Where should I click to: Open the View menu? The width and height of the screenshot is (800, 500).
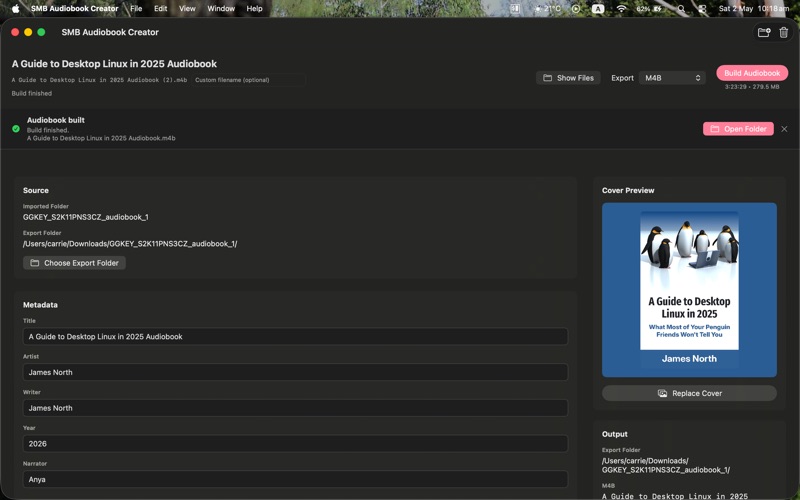click(187, 9)
